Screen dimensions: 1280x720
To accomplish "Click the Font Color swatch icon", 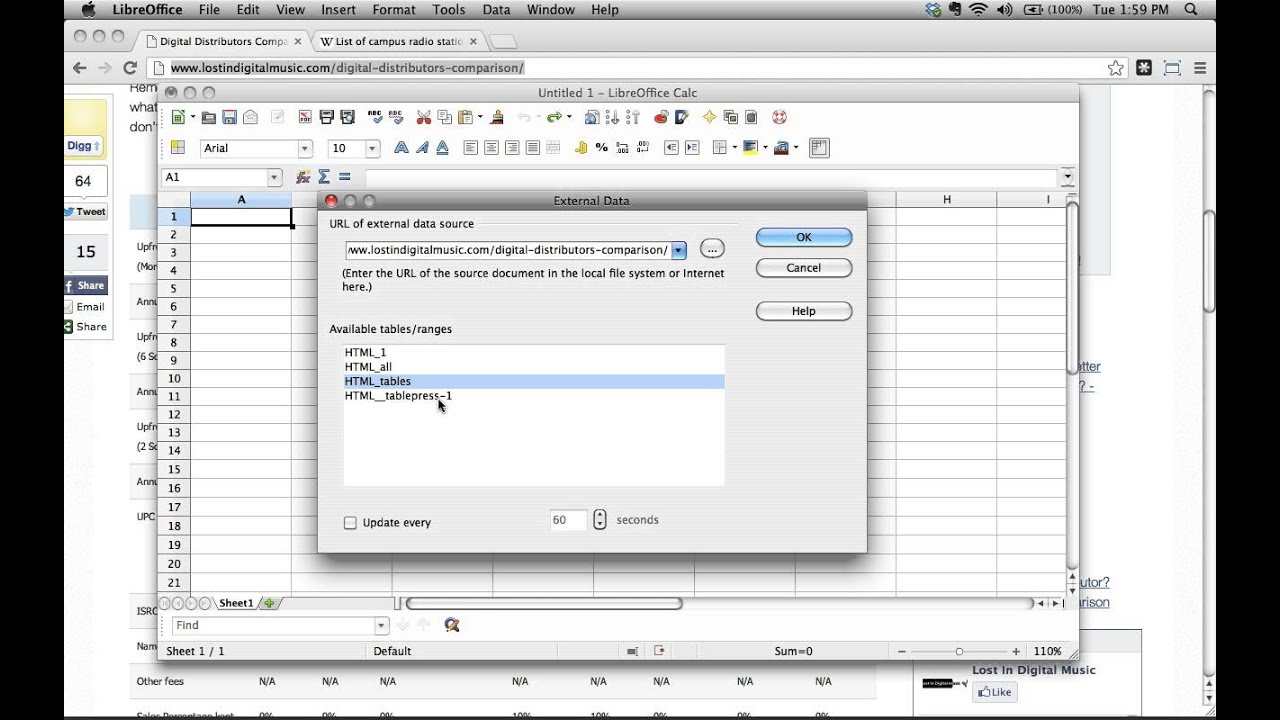I will click(x=781, y=148).
